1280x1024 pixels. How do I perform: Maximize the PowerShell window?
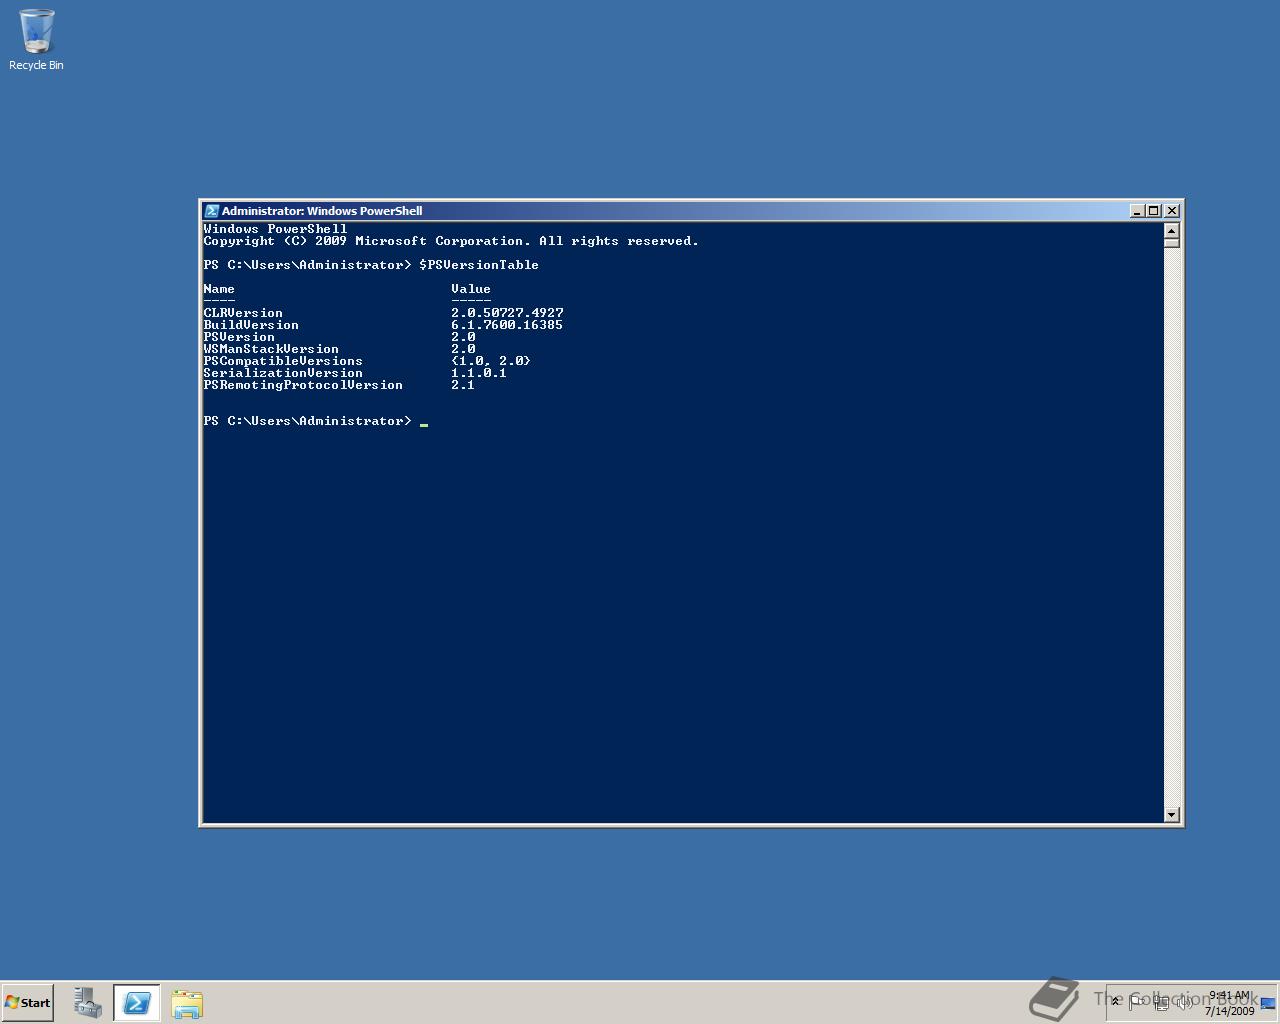tap(1154, 211)
